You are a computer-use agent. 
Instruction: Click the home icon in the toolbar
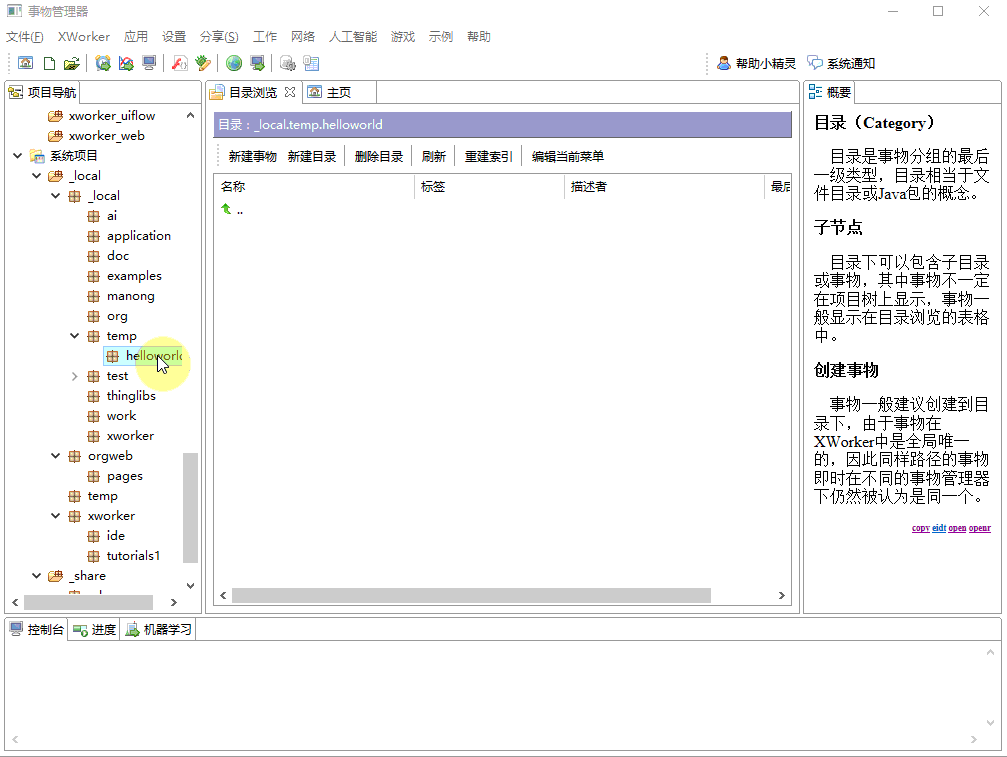pos(25,63)
